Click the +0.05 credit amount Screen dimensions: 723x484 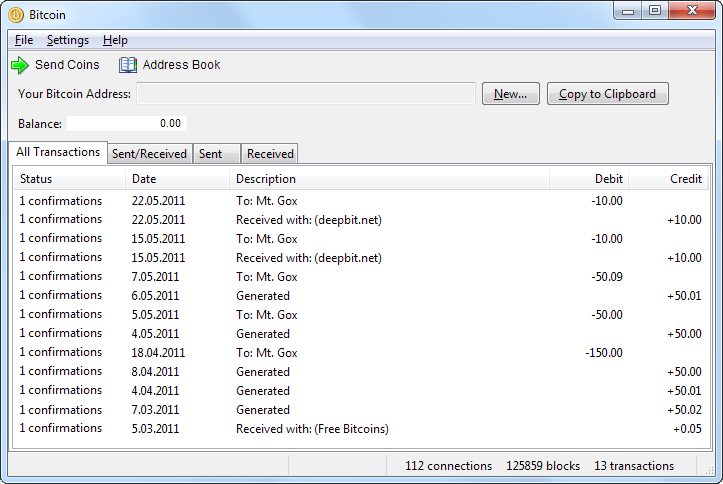pyautogui.click(x=687, y=429)
